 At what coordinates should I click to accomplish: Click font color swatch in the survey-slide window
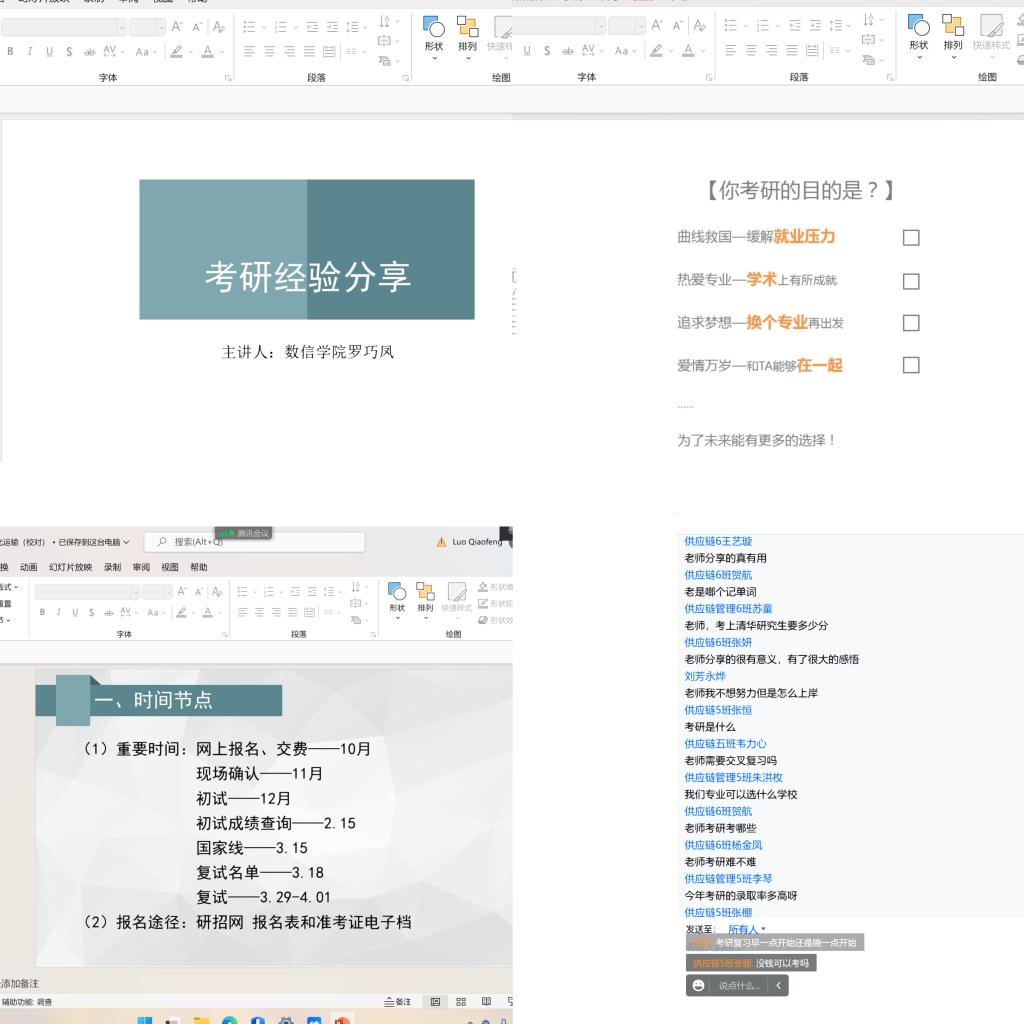688,50
